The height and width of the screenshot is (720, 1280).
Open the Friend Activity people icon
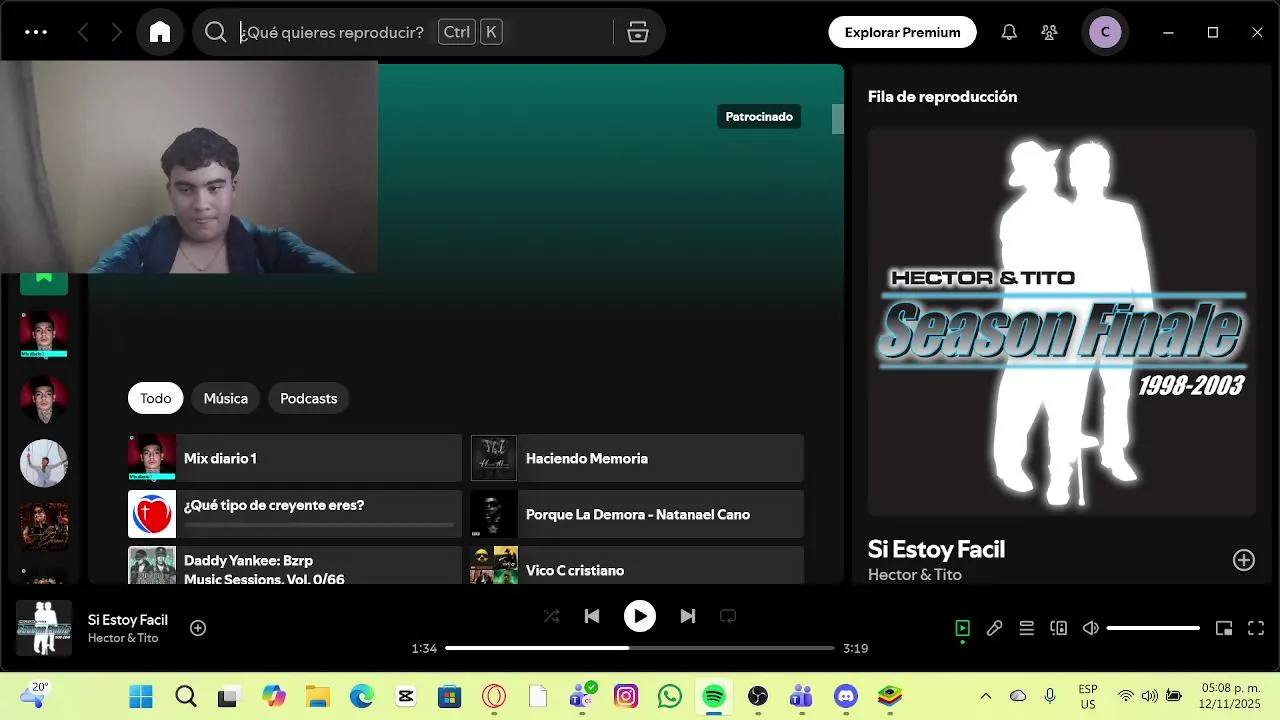[1049, 32]
